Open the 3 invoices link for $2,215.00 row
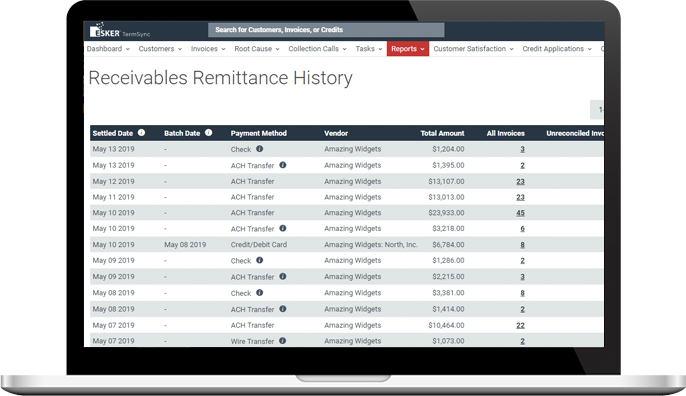 click(x=522, y=277)
